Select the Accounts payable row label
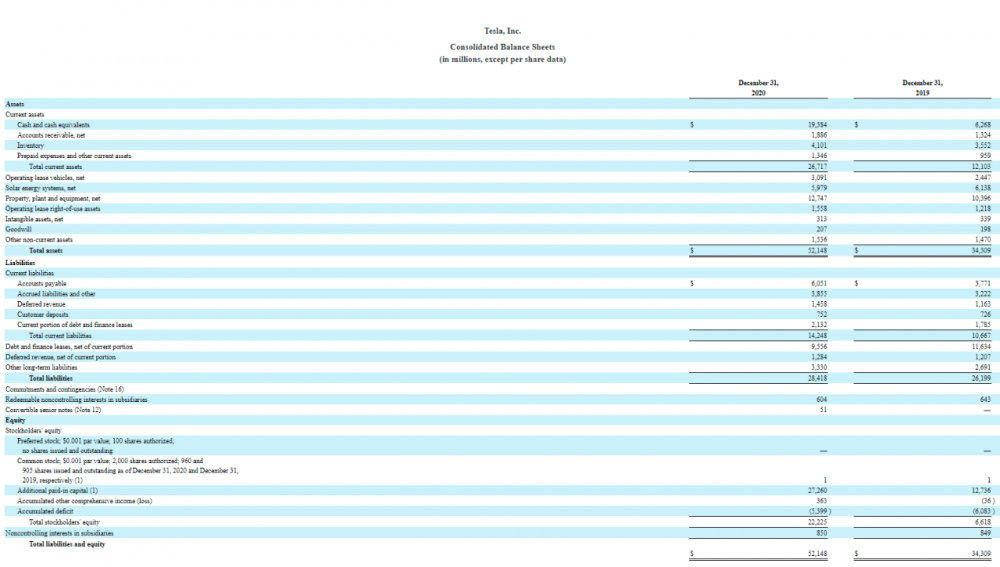1000x567 pixels. [x=42, y=283]
